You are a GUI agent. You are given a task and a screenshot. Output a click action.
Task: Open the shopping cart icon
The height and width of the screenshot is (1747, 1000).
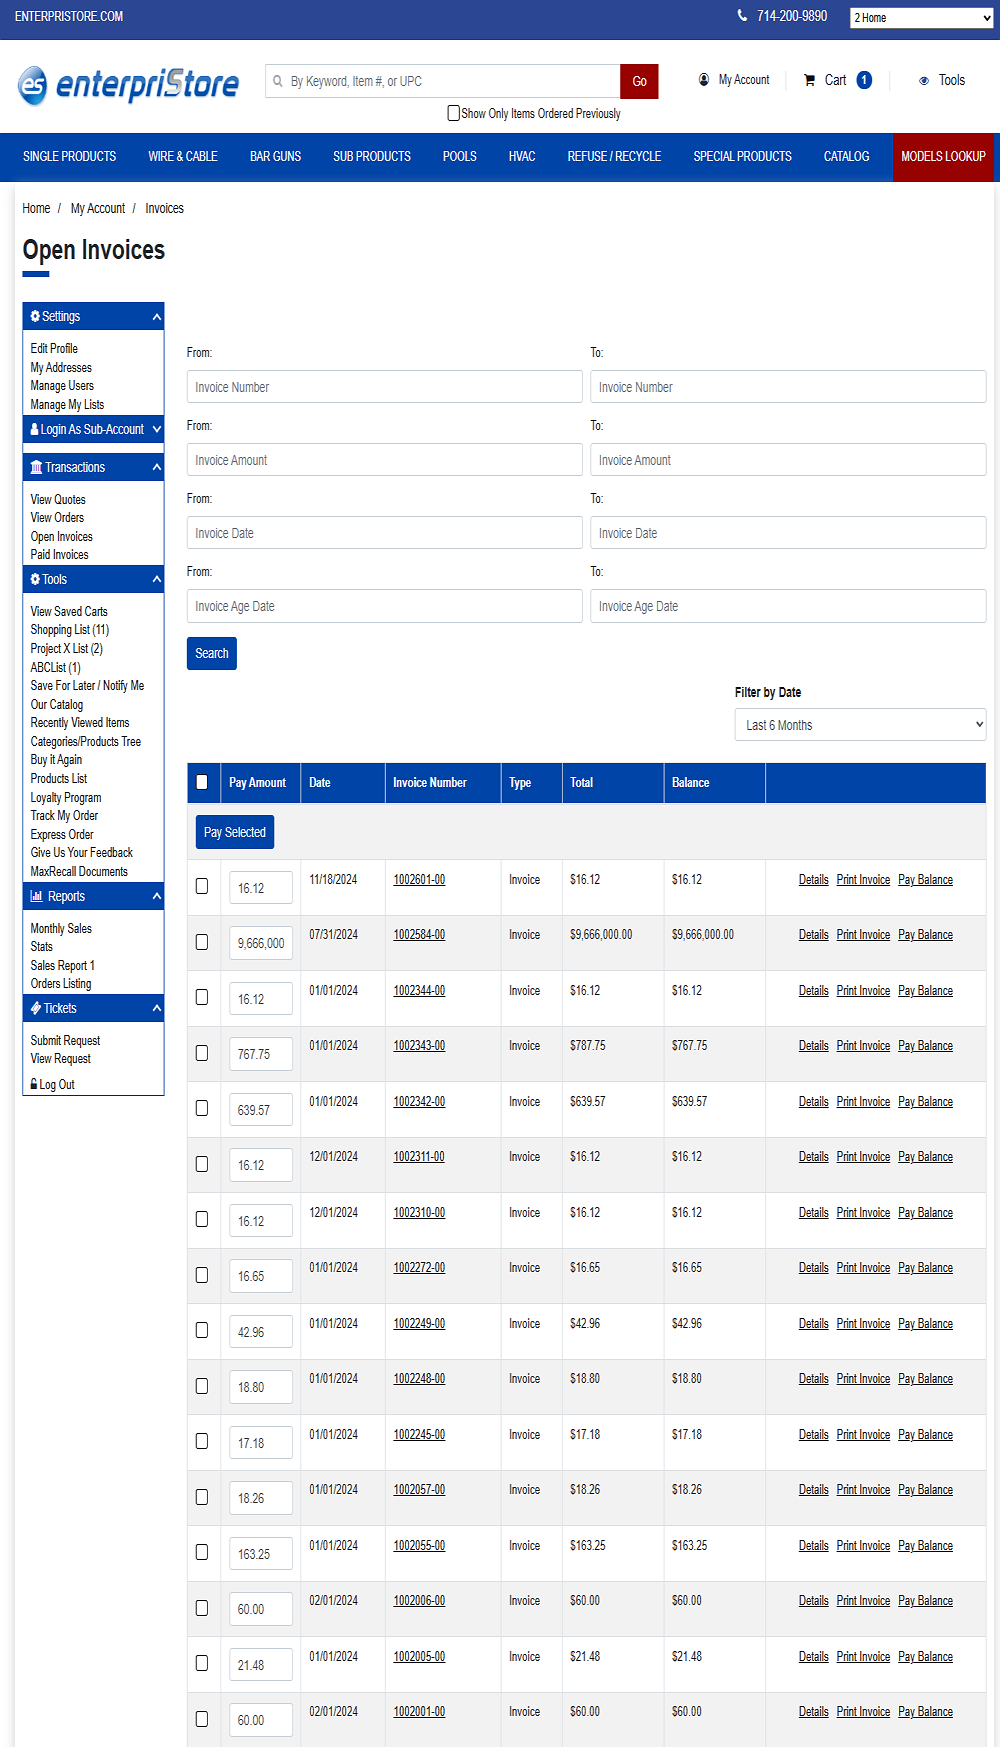(809, 80)
